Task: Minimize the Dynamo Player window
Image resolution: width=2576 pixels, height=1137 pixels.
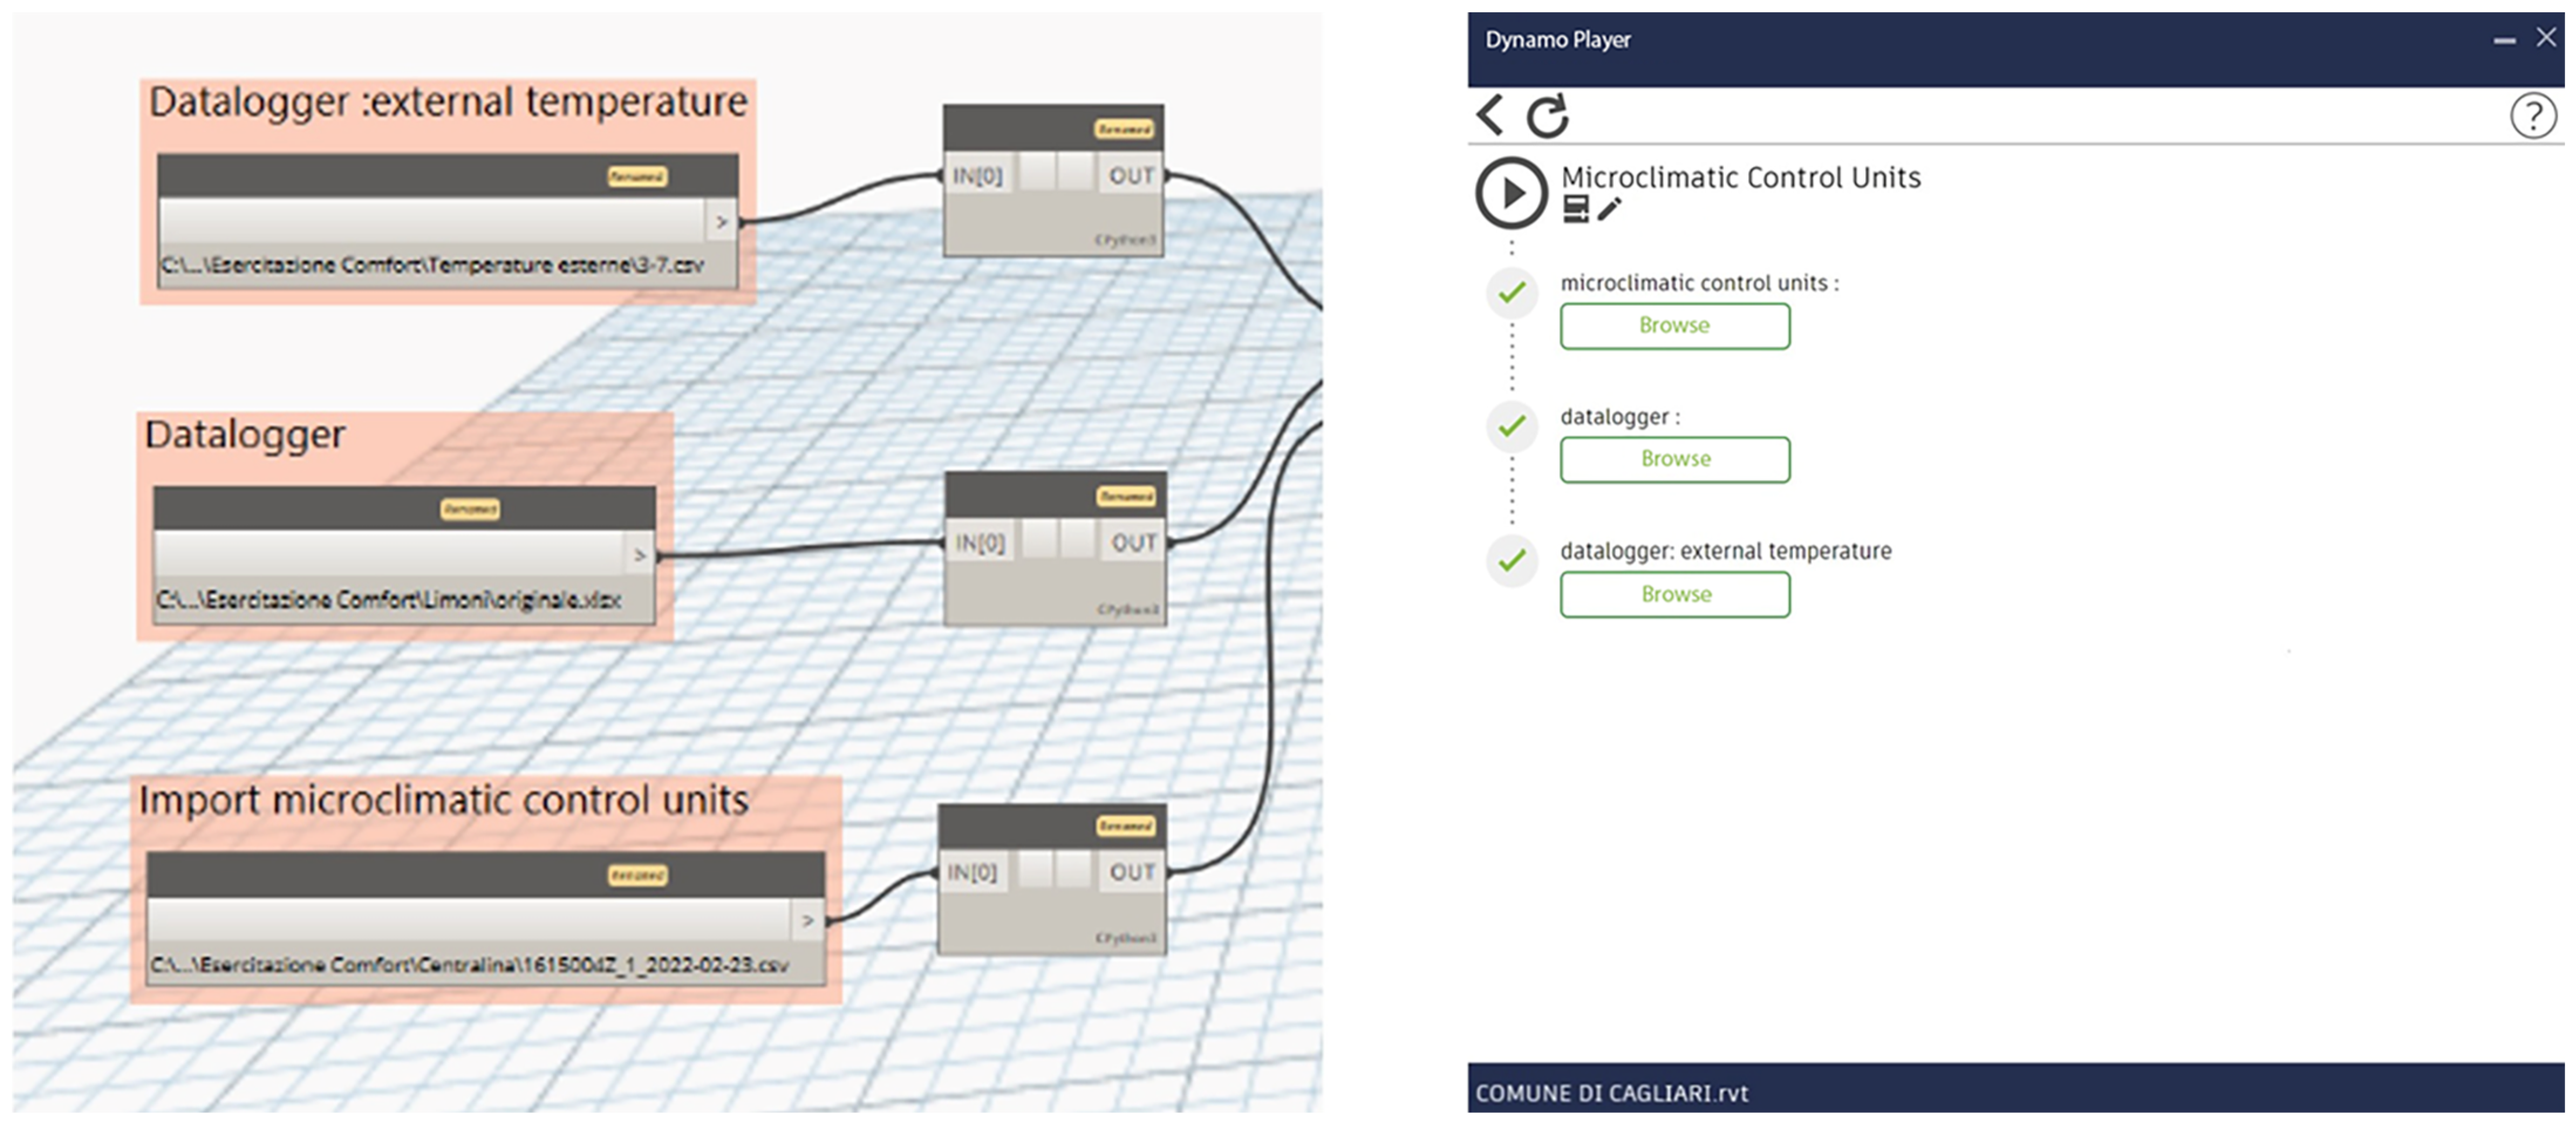Action: [2504, 40]
